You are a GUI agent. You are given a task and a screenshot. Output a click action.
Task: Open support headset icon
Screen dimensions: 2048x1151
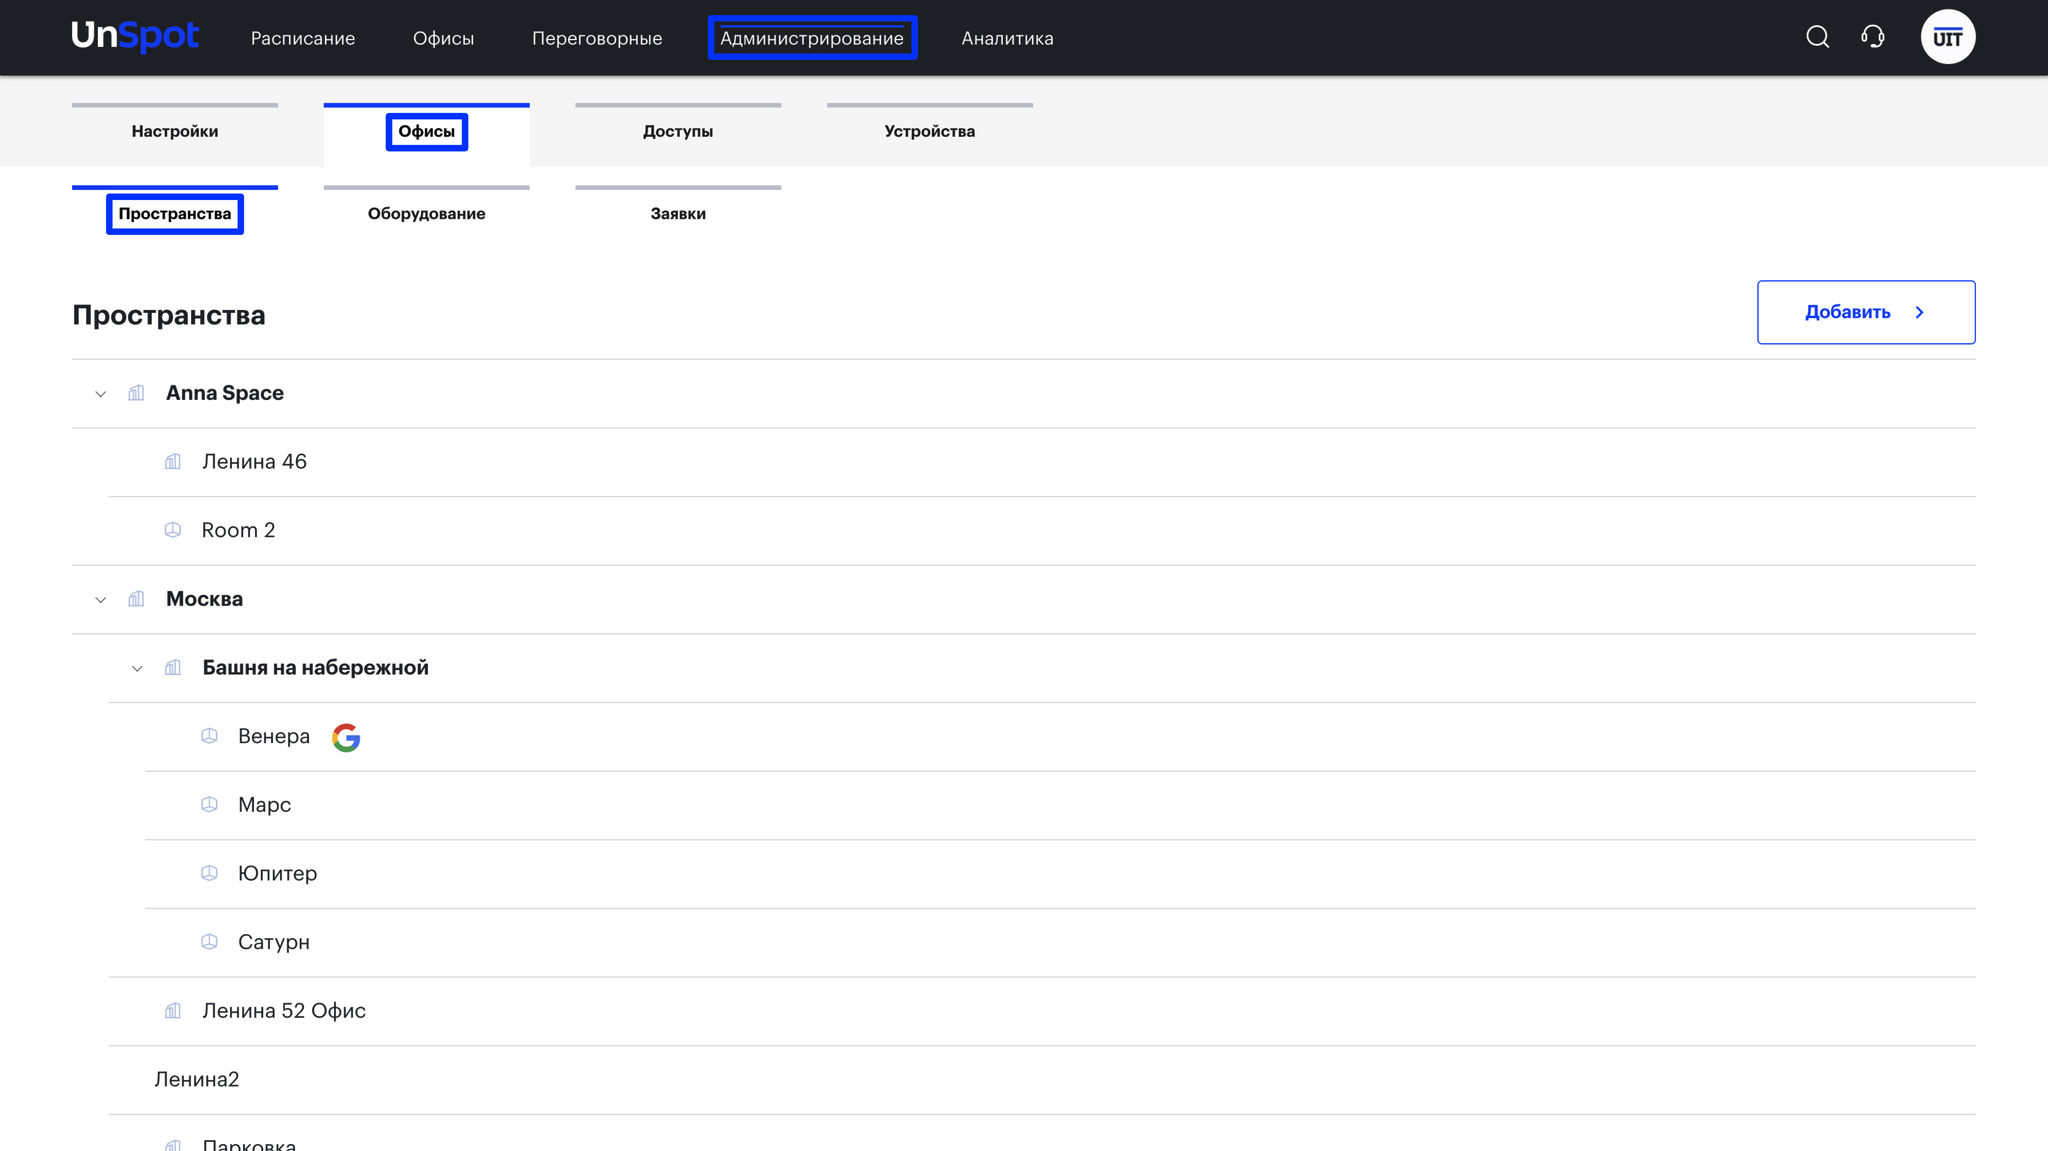click(x=1873, y=38)
